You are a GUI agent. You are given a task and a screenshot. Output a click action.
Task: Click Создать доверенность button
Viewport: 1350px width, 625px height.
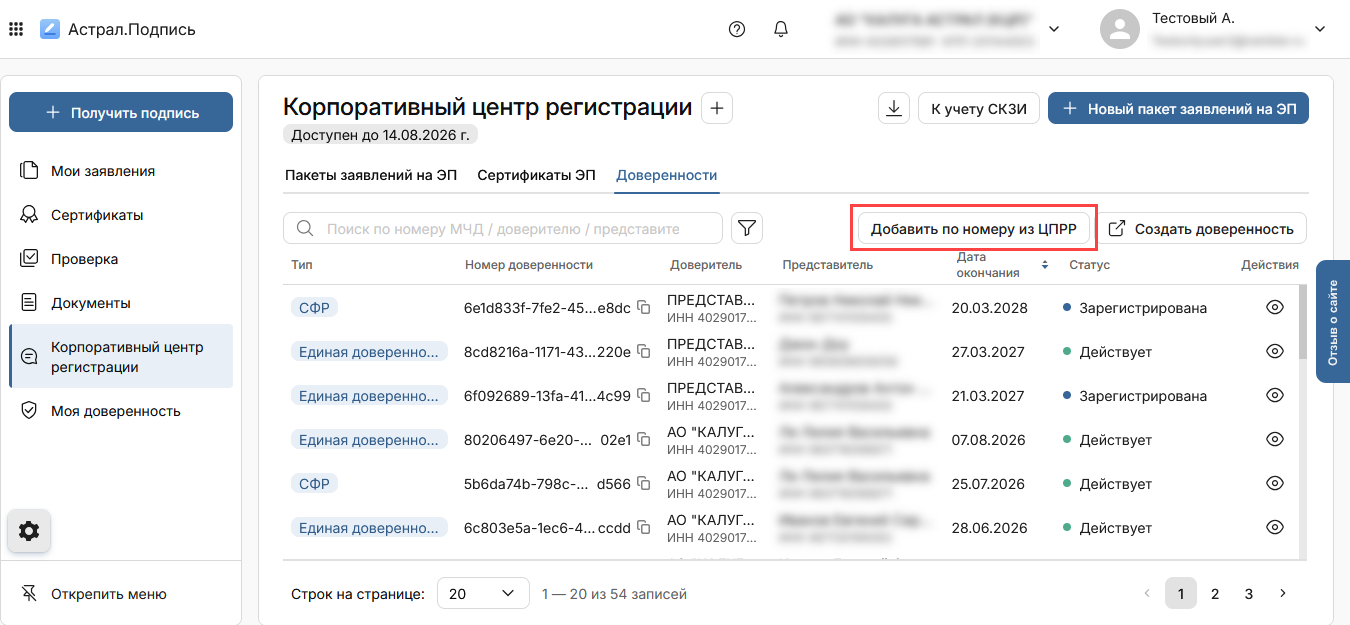click(x=1203, y=229)
